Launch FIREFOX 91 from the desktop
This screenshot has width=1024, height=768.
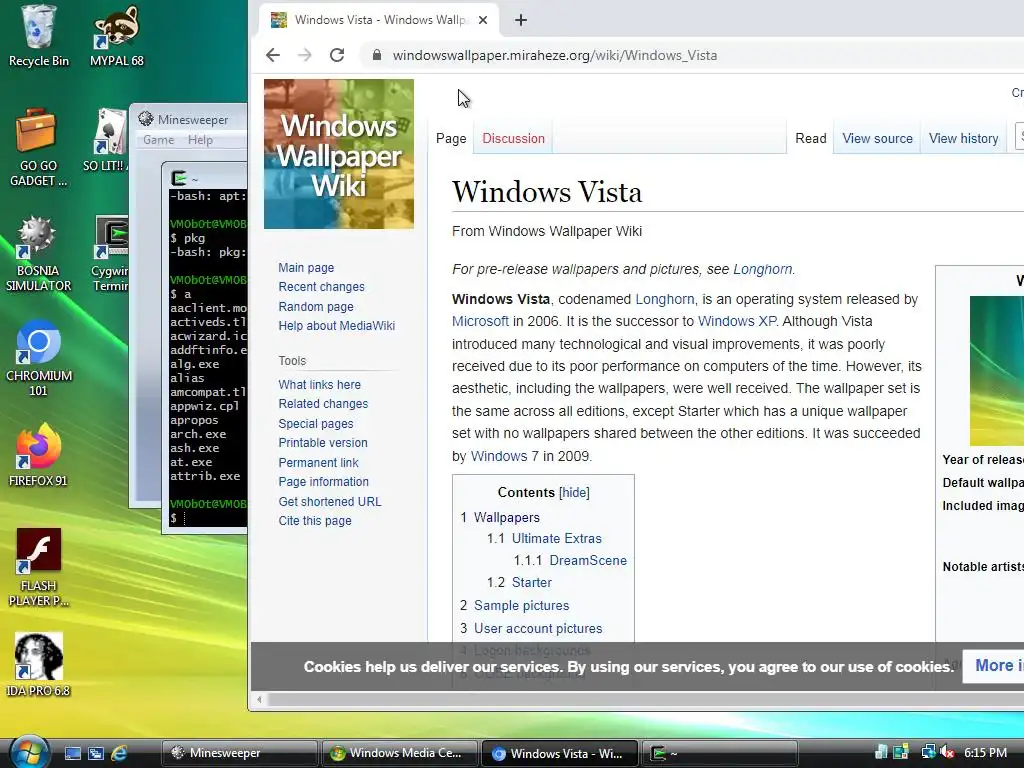[x=38, y=455]
